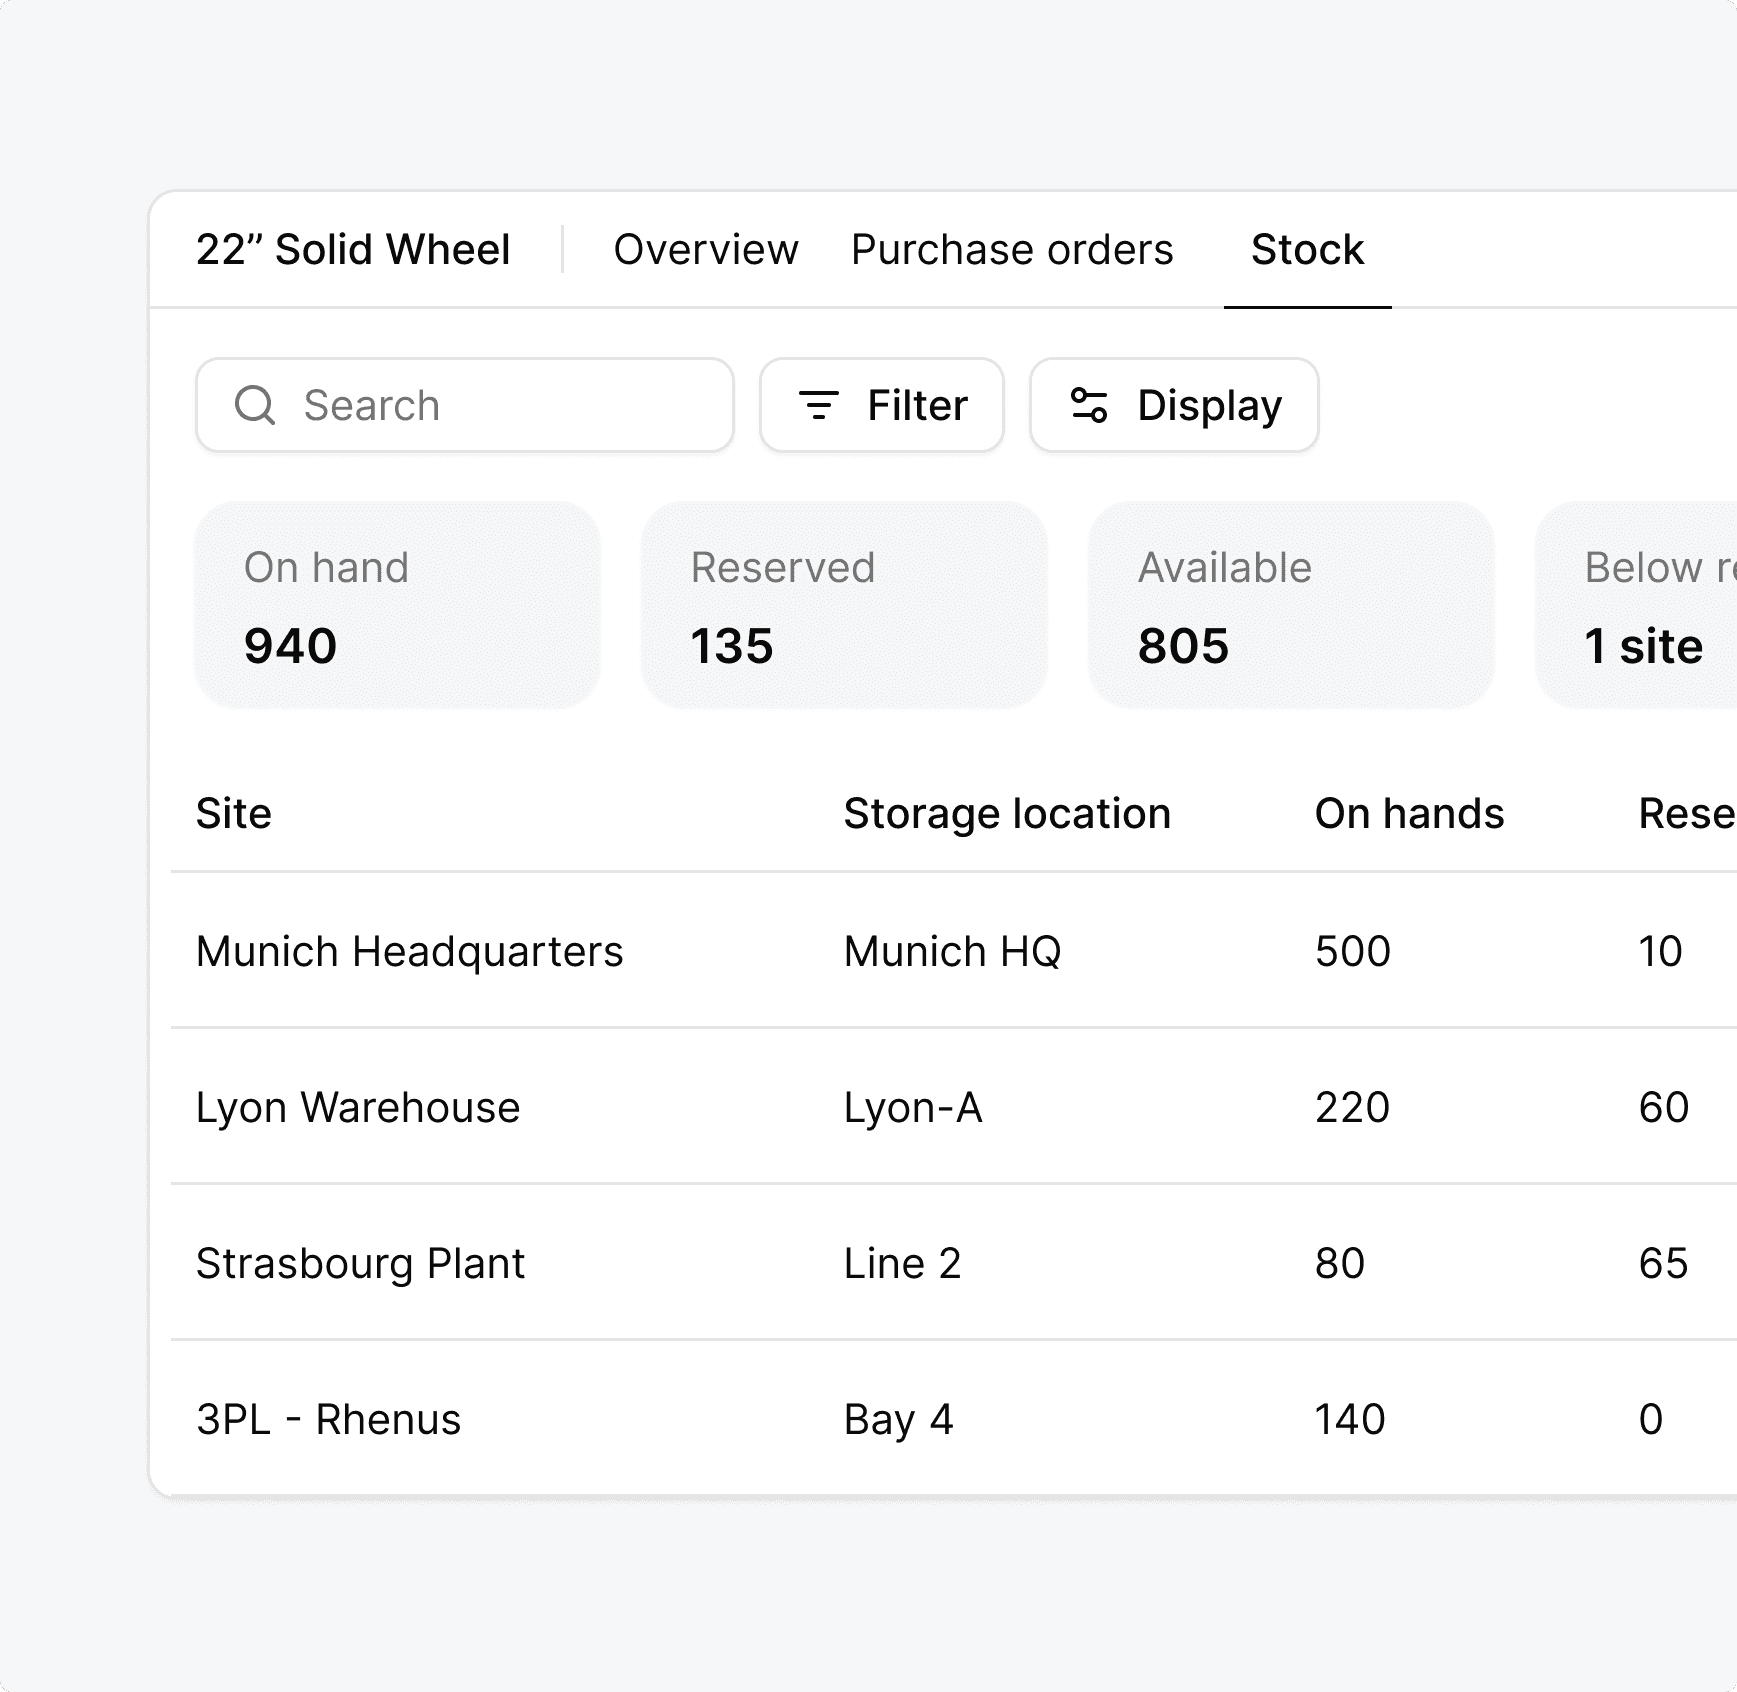Switch to Purchase orders tab
The image size is (1737, 1692).
(1012, 249)
